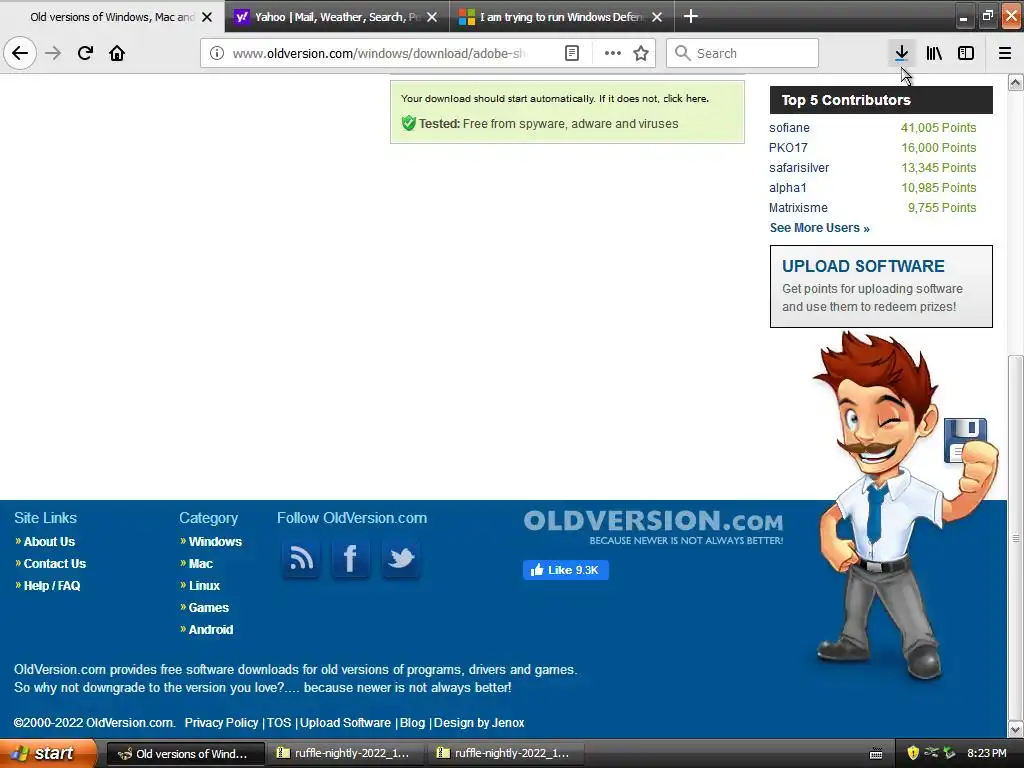Screen dimensions: 1024x768
Task: Close the Yahoo tab
Action: click(432, 17)
